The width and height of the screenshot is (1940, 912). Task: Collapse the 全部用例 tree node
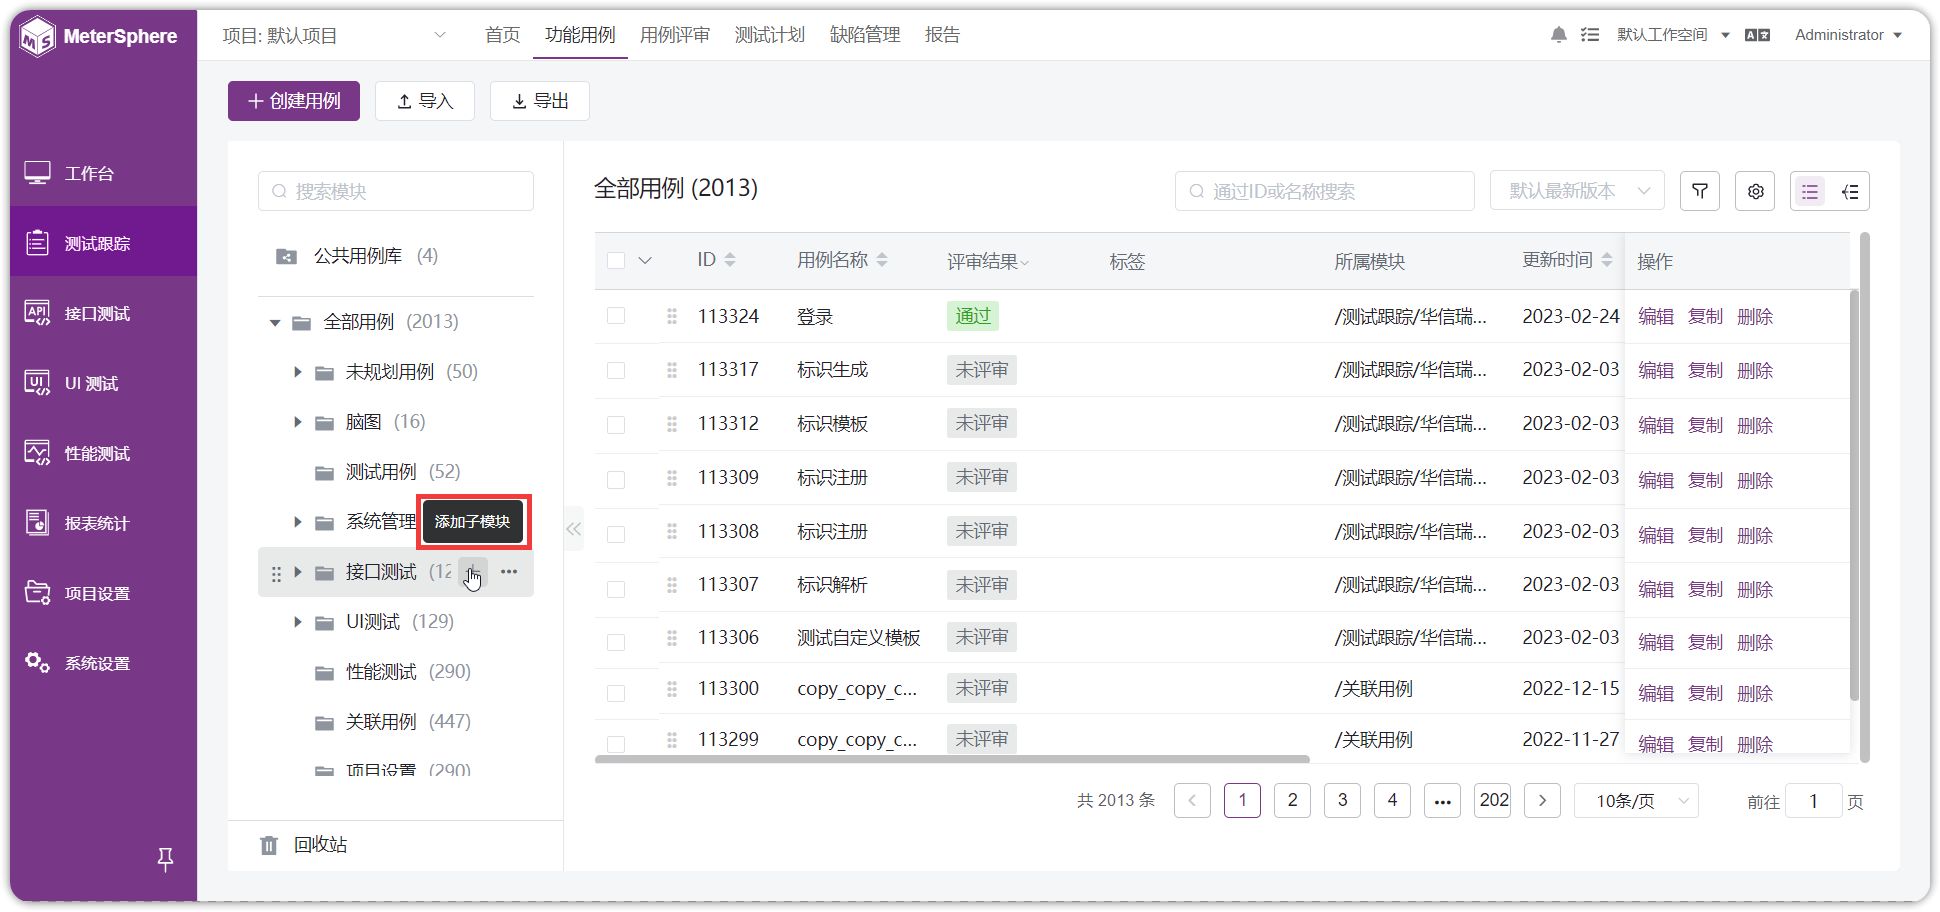click(x=275, y=323)
